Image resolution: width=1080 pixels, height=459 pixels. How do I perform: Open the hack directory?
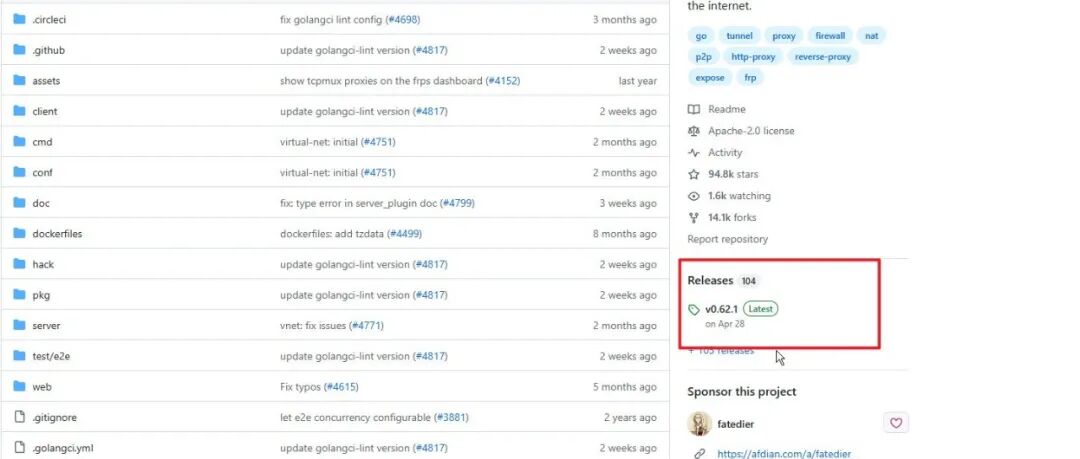click(x=43, y=264)
